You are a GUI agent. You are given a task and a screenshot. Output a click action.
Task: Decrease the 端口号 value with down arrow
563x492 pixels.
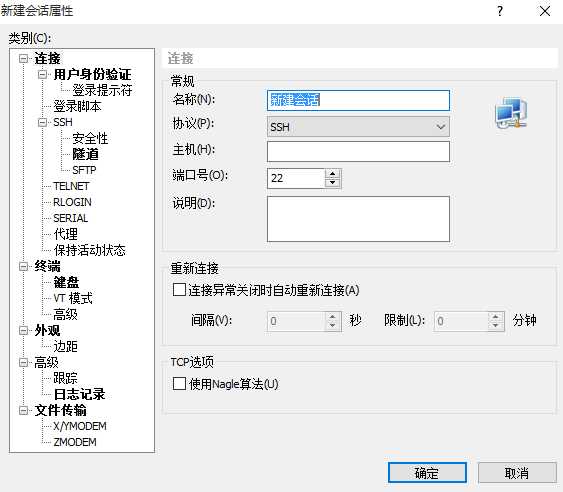tap(332, 182)
